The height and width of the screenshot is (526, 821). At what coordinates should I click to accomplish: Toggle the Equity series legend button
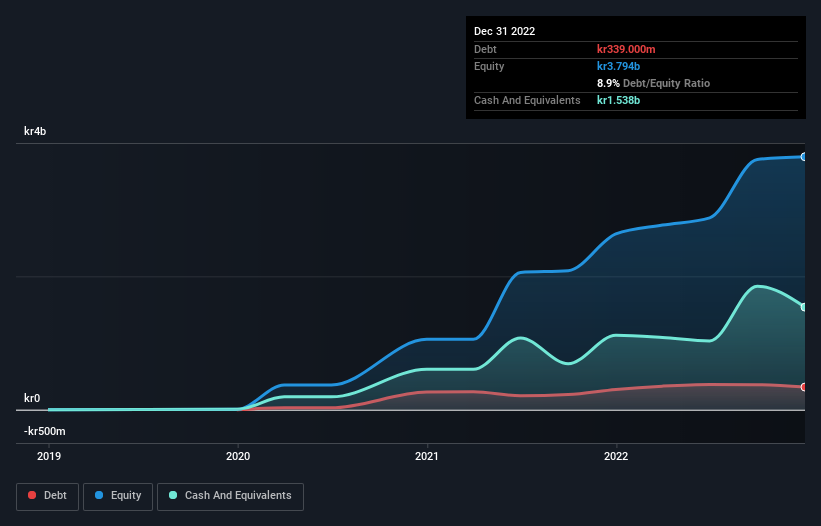tap(118, 496)
